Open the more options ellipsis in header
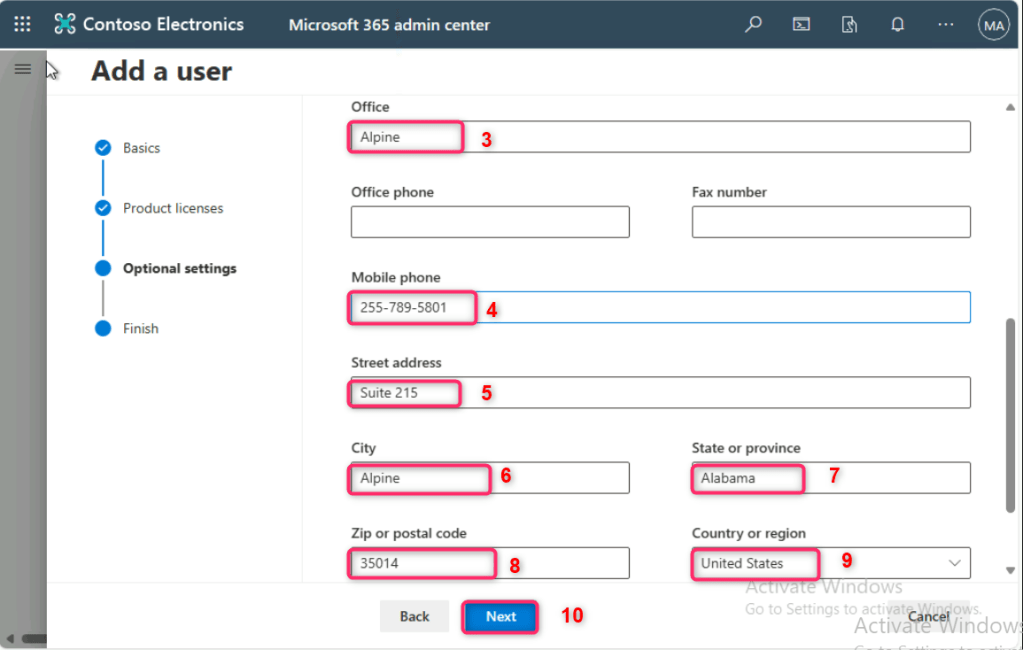Viewport: 1023px width, 650px height. pyautogui.click(x=945, y=24)
